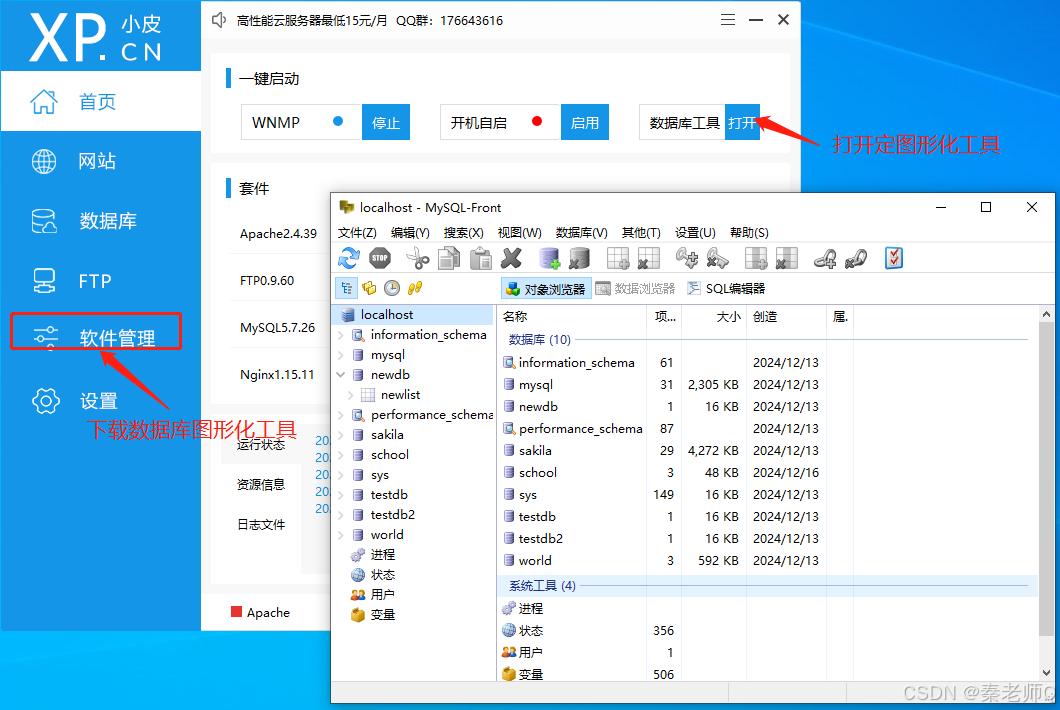Click the Add Field column icon
The image size is (1060, 710).
click(x=755, y=258)
